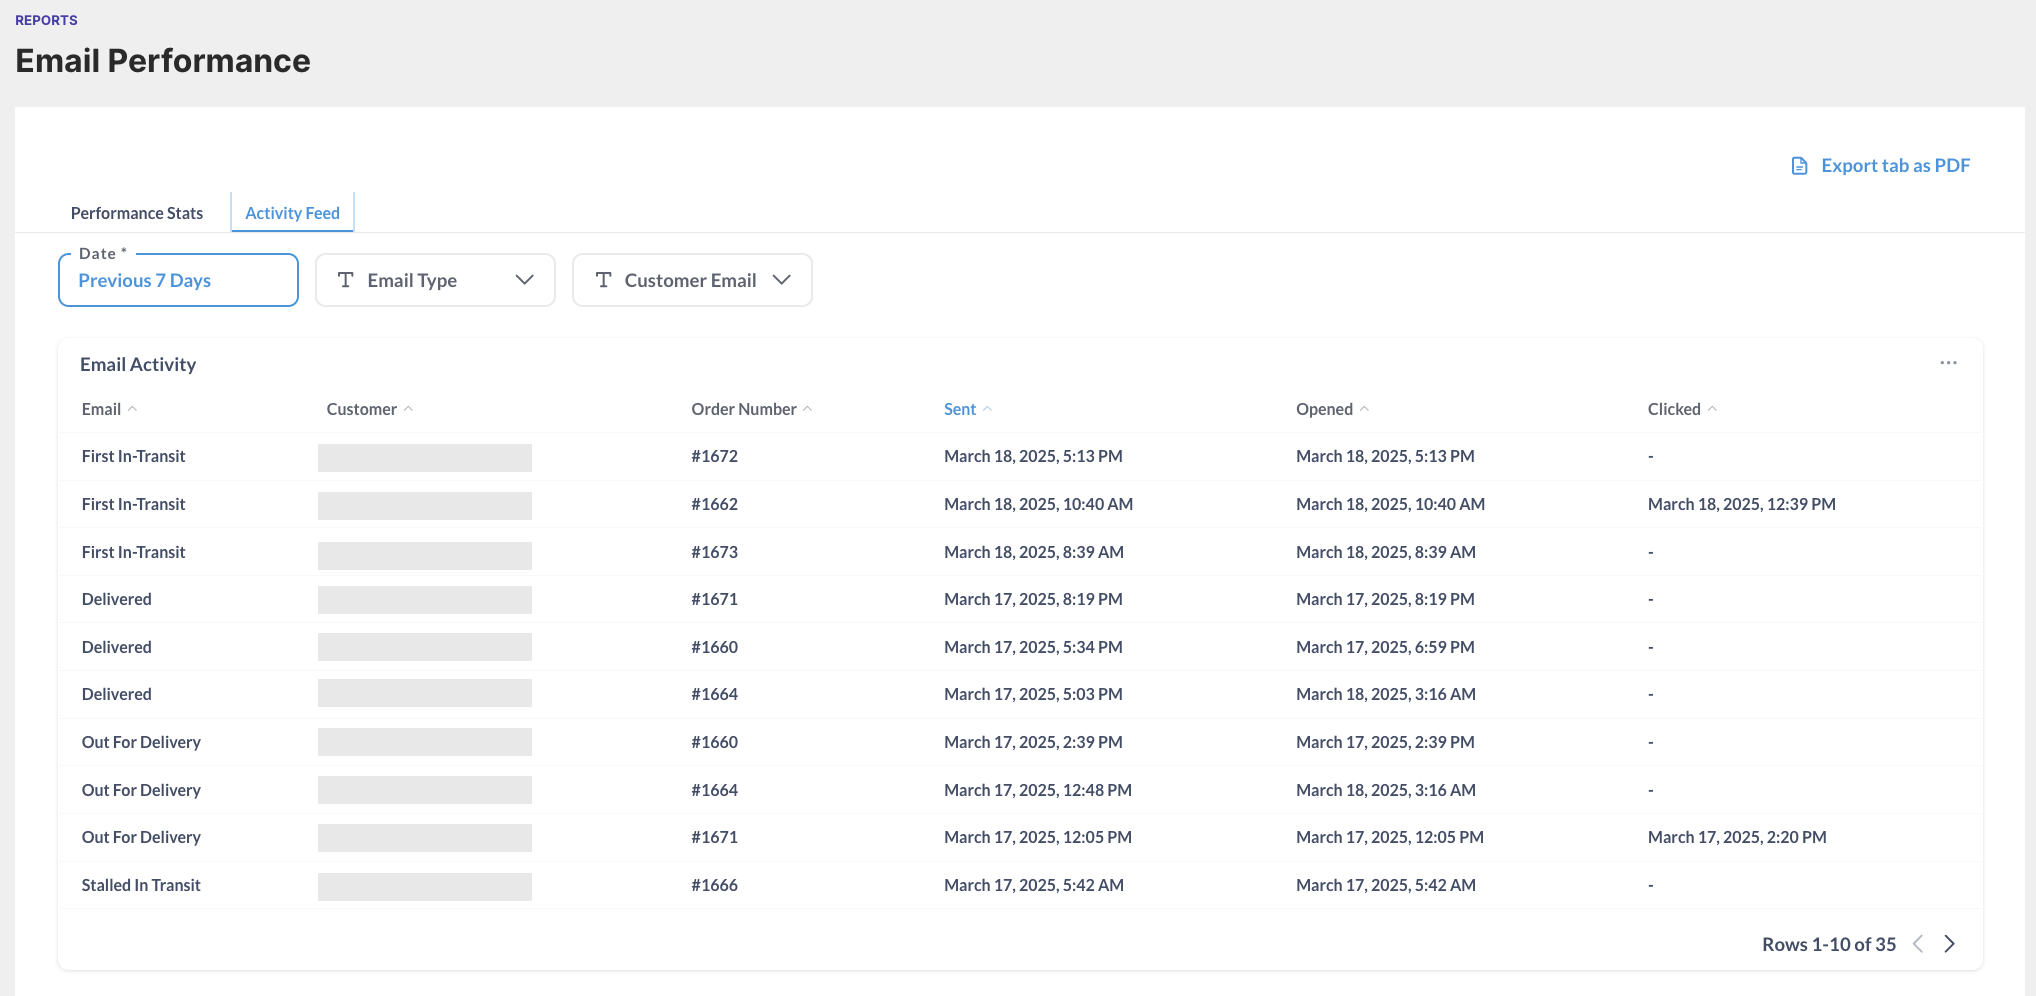Screen dimensions: 2036x996
Task: Sort by Order Number column caret
Action: pos(807,409)
